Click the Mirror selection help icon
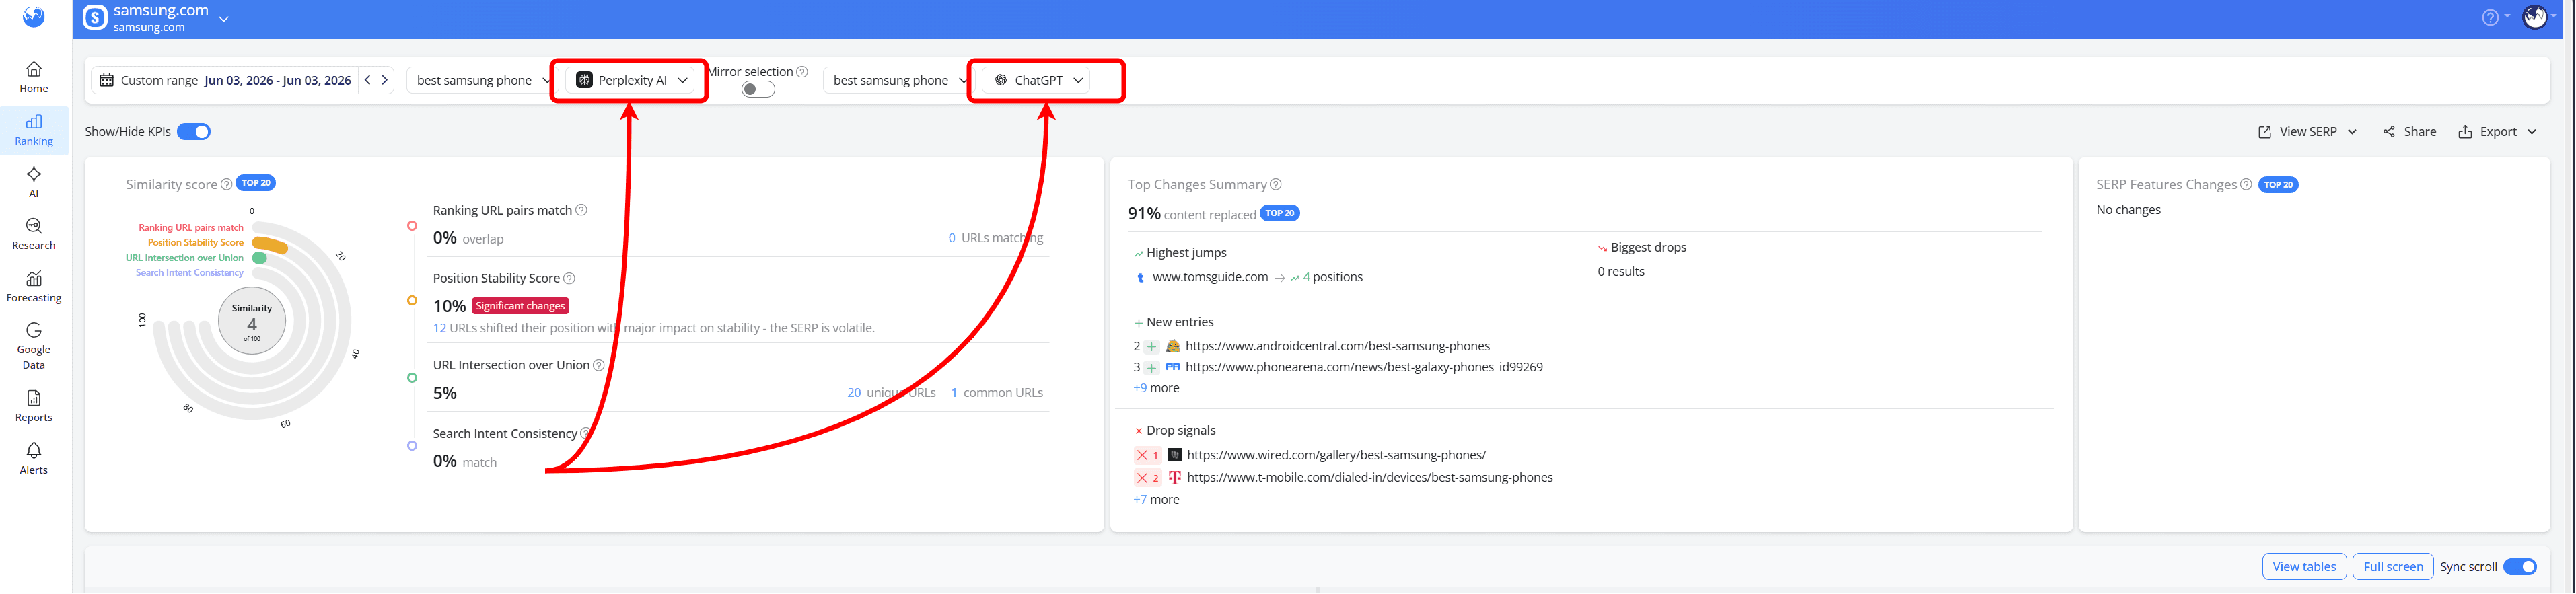Screen dimensions: 2576x594 coord(802,72)
